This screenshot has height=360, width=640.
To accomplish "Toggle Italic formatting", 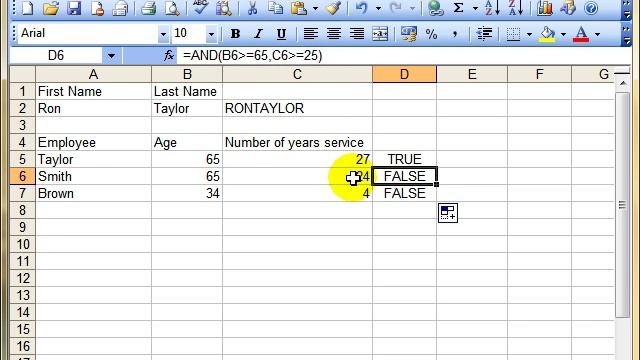I will (x=258, y=34).
